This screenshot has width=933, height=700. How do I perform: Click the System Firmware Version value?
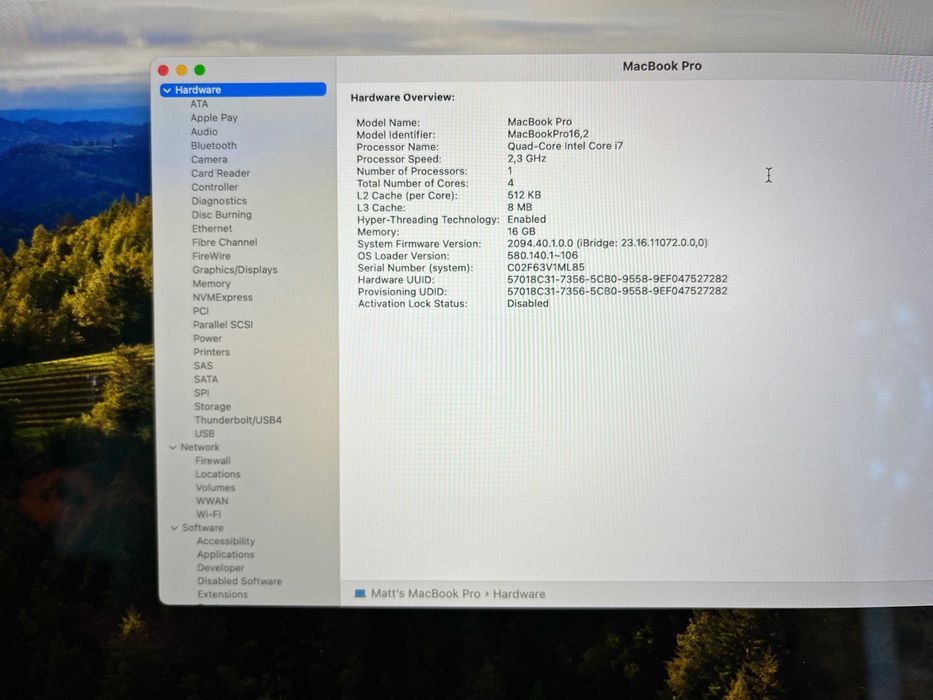[x=608, y=243]
